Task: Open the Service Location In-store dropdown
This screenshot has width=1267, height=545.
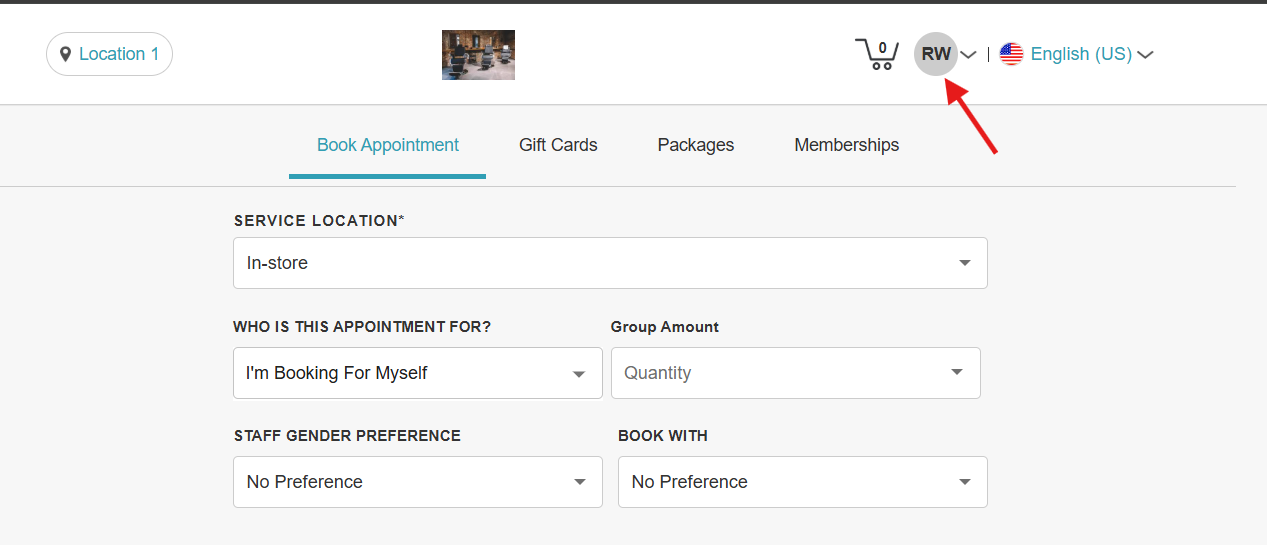Action: [610, 263]
